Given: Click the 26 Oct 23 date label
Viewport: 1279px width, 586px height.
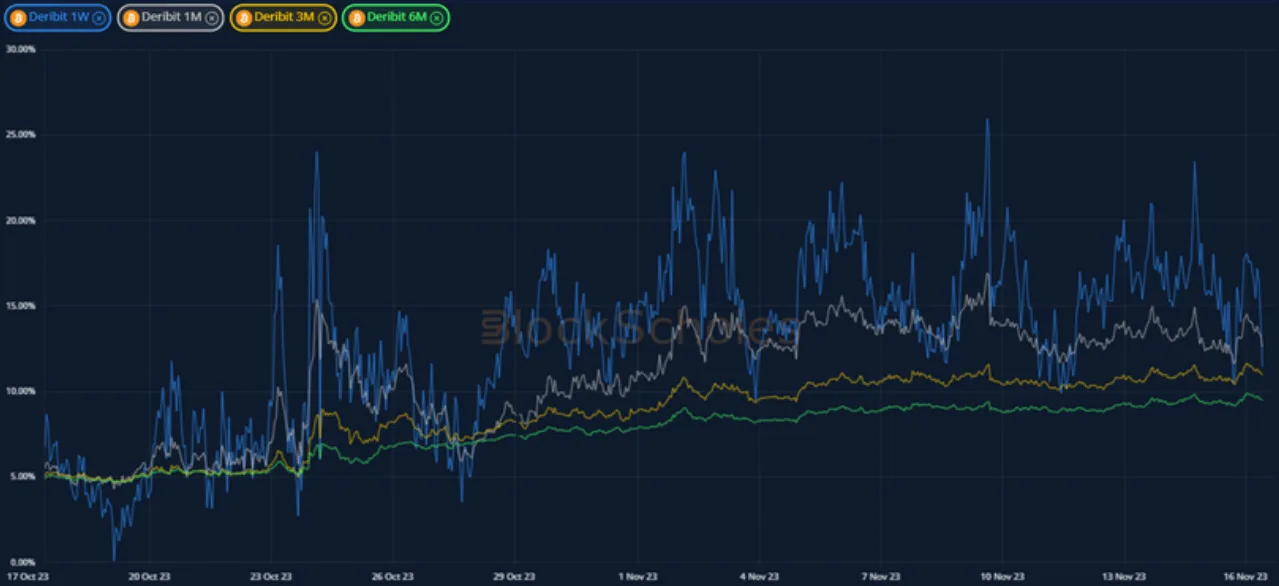Looking at the screenshot, I should 393,577.
